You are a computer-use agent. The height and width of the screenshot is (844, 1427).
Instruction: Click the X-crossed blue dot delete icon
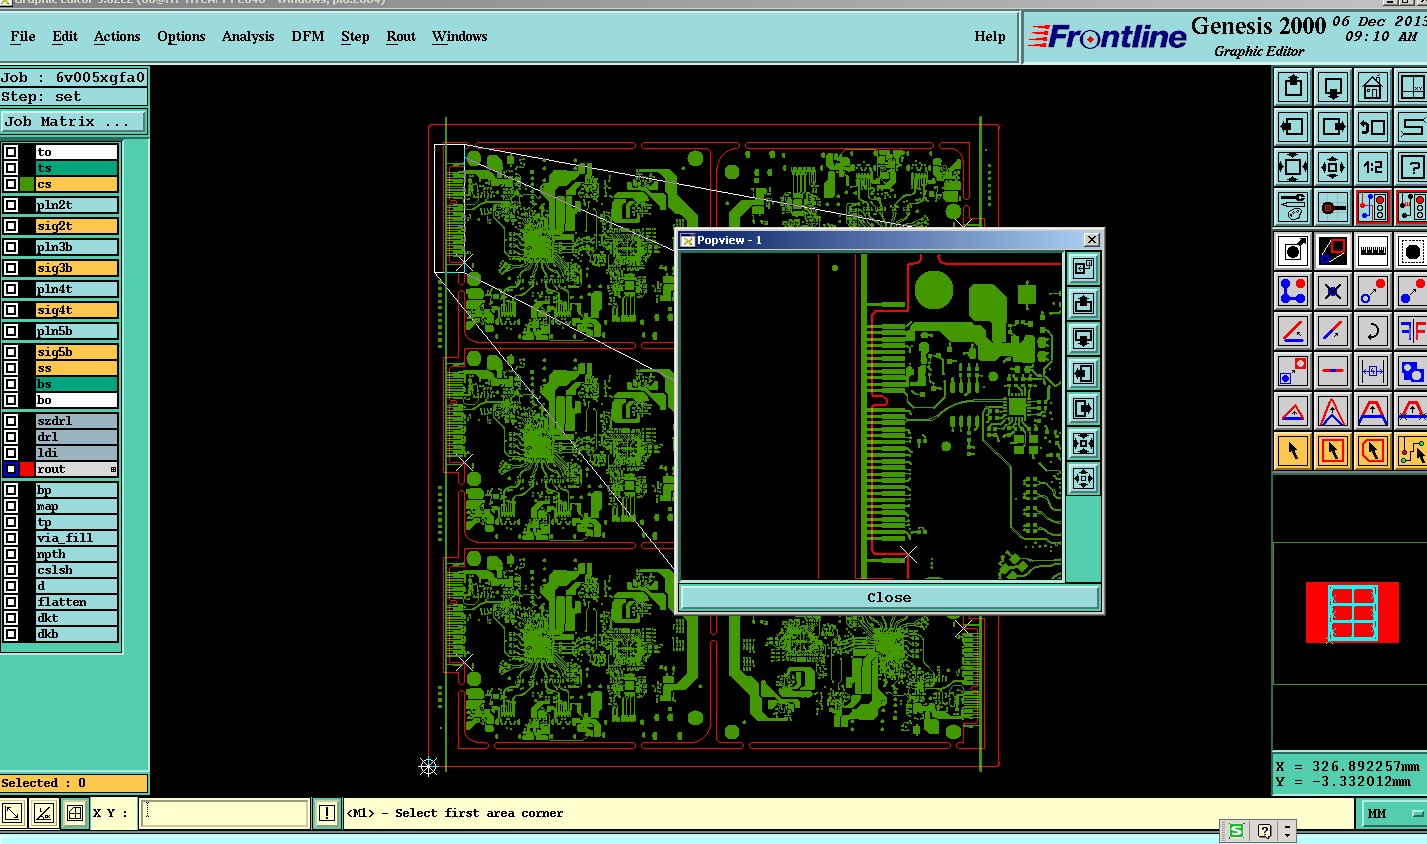point(1333,291)
